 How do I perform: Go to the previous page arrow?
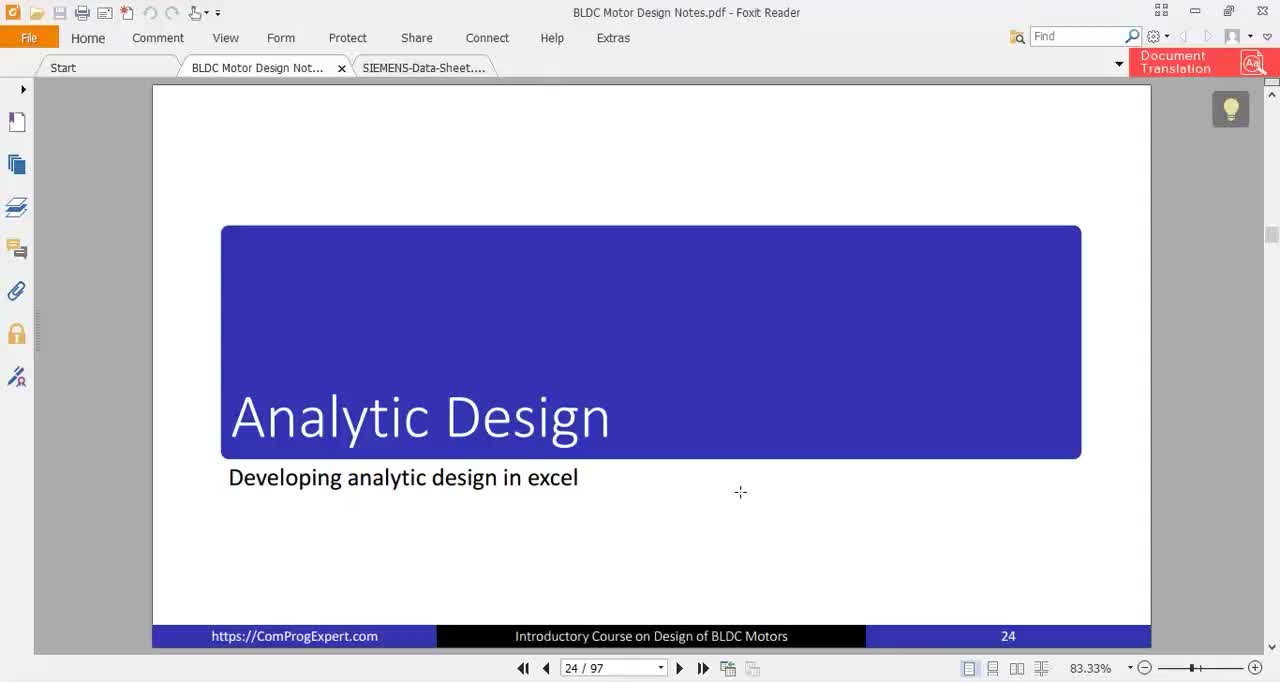[546, 668]
